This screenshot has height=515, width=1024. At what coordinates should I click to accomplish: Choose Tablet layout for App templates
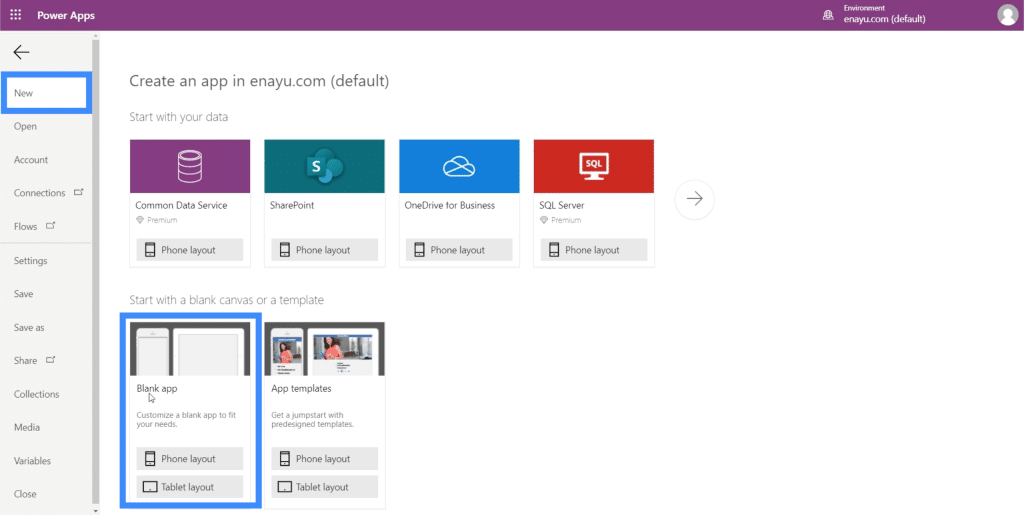(x=325, y=487)
